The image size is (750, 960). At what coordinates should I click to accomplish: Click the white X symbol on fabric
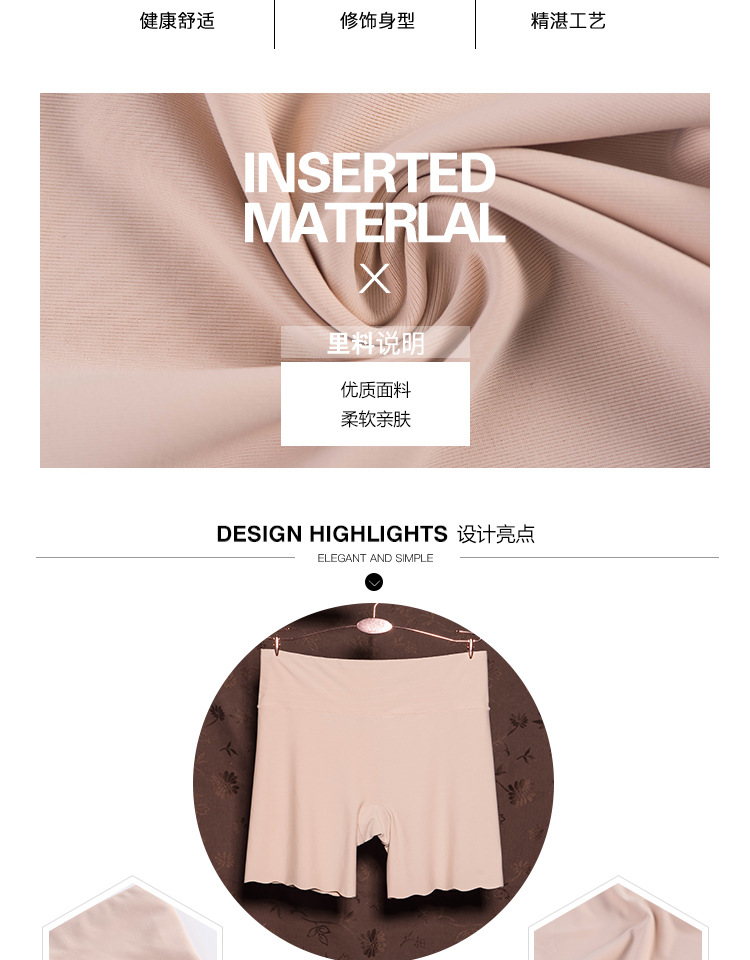coord(375,279)
